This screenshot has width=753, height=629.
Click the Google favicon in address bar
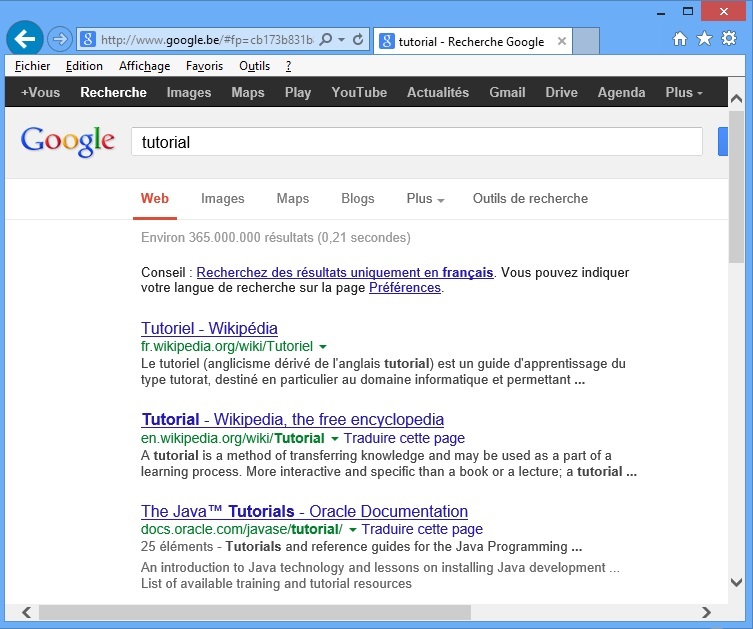(87, 39)
